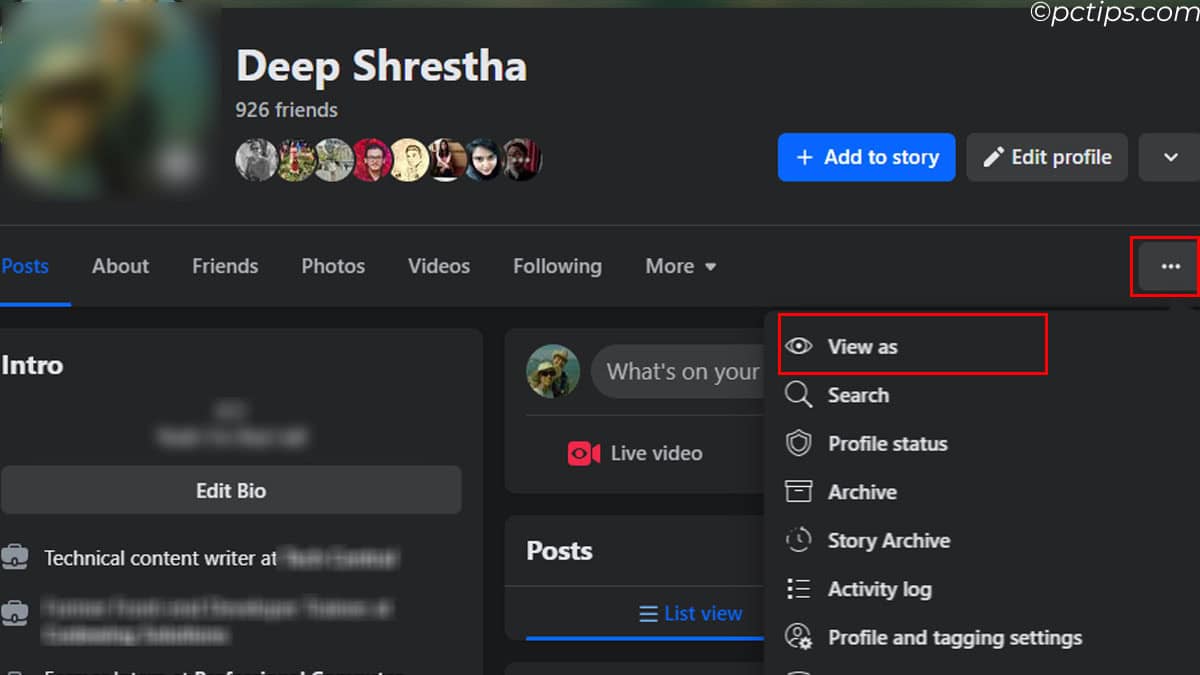The width and height of the screenshot is (1200, 675).
Task: Click the What's on your mind field
Action: [684, 371]
